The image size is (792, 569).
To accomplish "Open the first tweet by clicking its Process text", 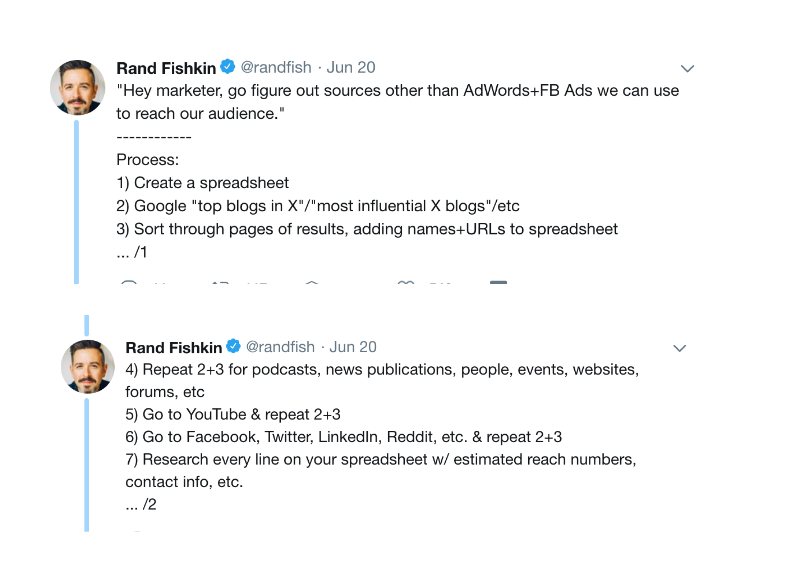I will [x=147, y=160].
